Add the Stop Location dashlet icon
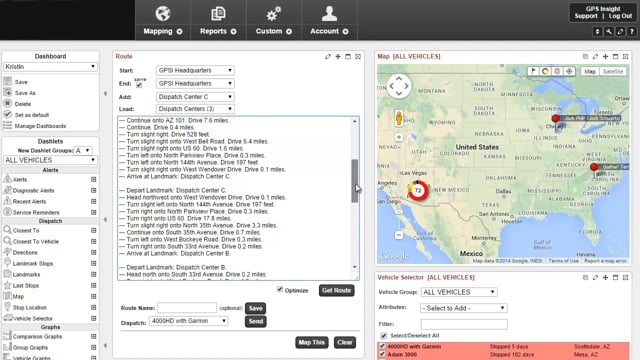640x360 pixels. click(x=93, y=307)
